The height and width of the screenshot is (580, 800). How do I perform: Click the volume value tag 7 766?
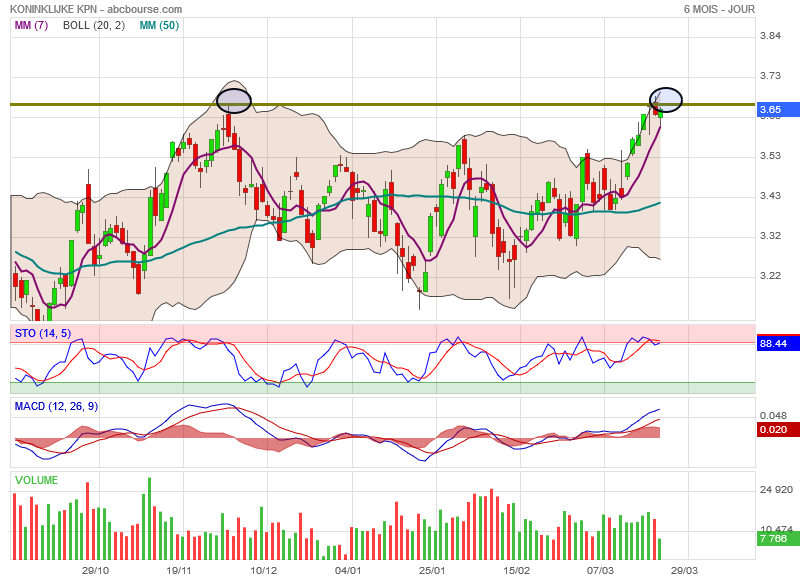778,538
